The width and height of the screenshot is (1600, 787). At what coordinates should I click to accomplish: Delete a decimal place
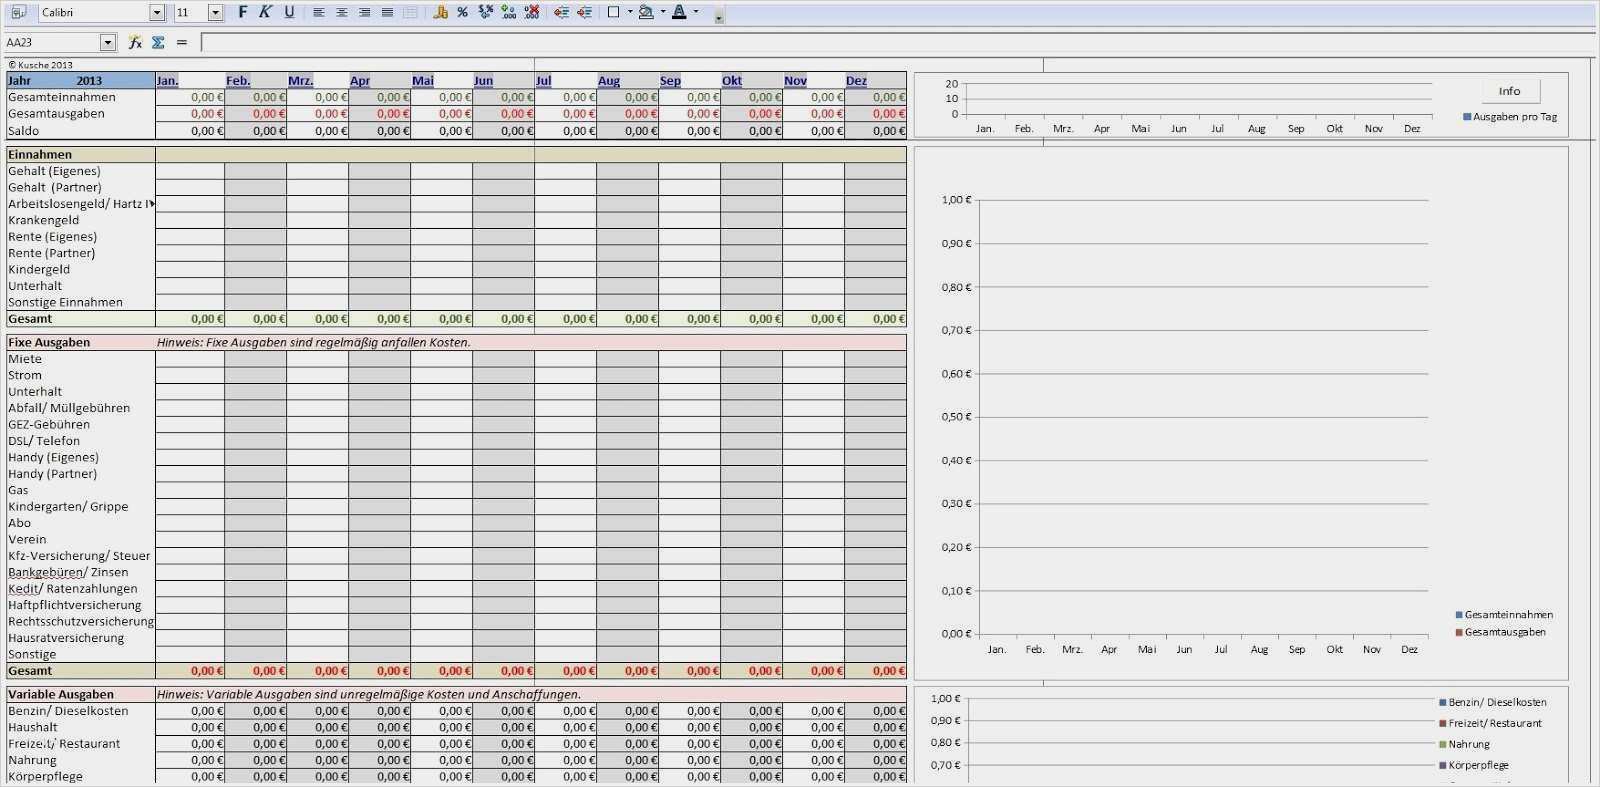532,12
